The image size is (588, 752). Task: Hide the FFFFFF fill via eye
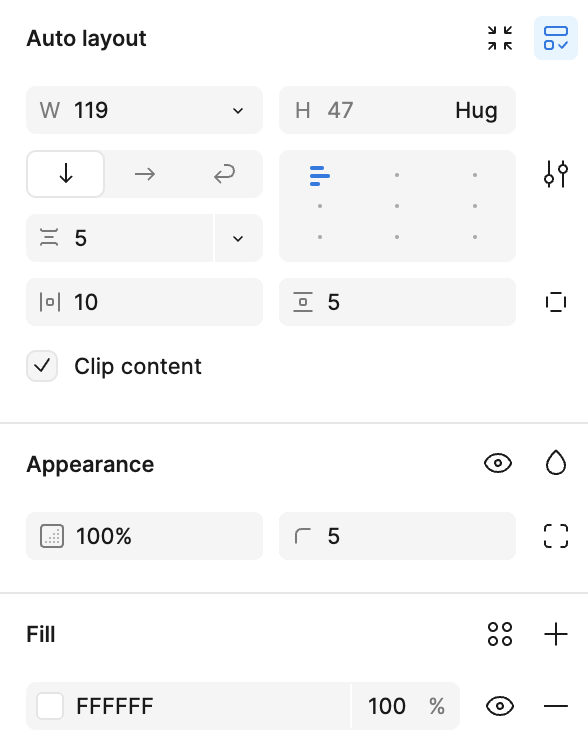pos(500,706)
